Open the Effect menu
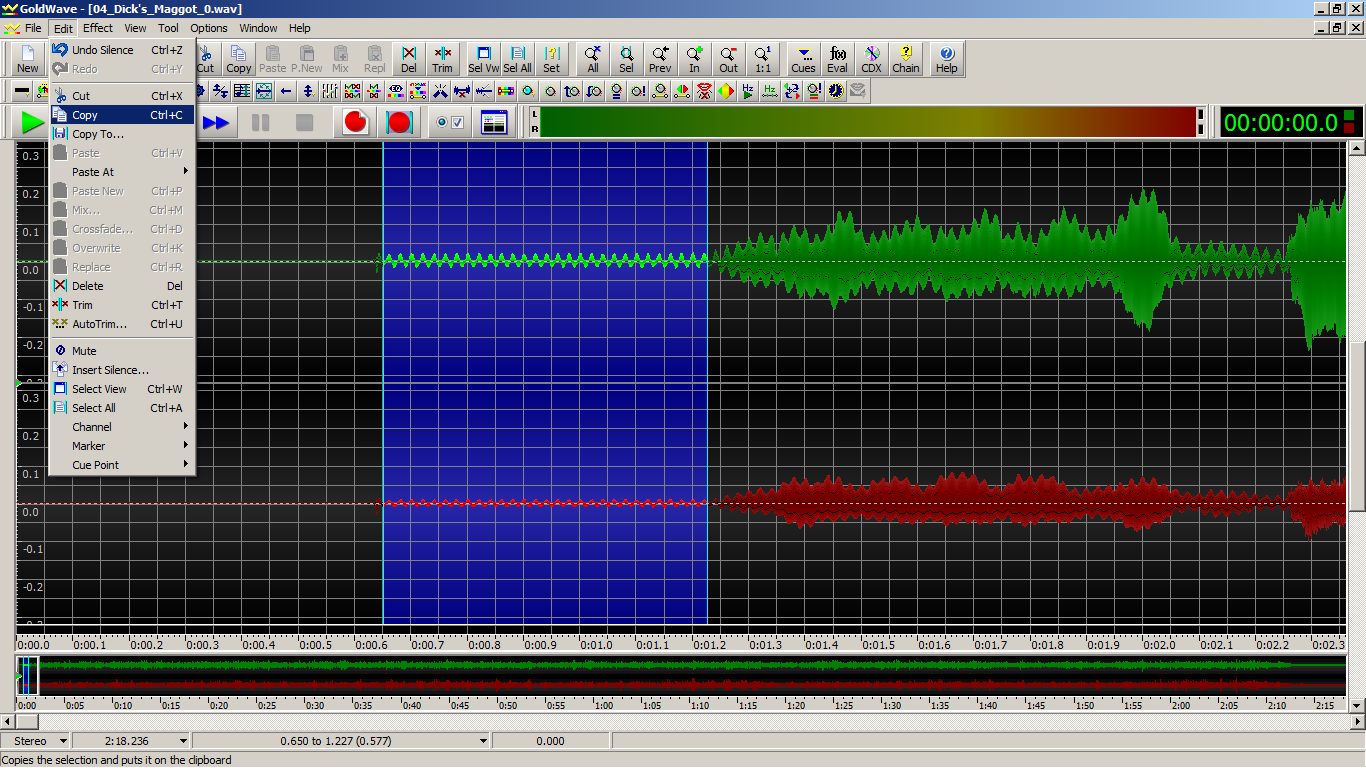 (98, 28)
